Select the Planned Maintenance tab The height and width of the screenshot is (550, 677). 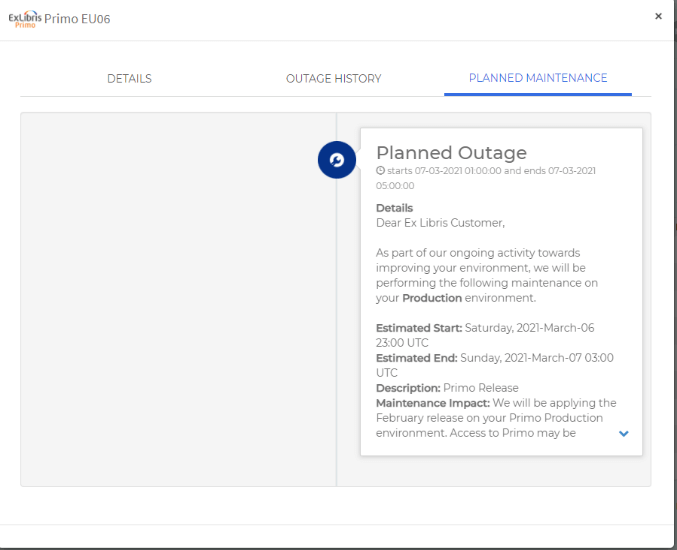click(538, 78)
